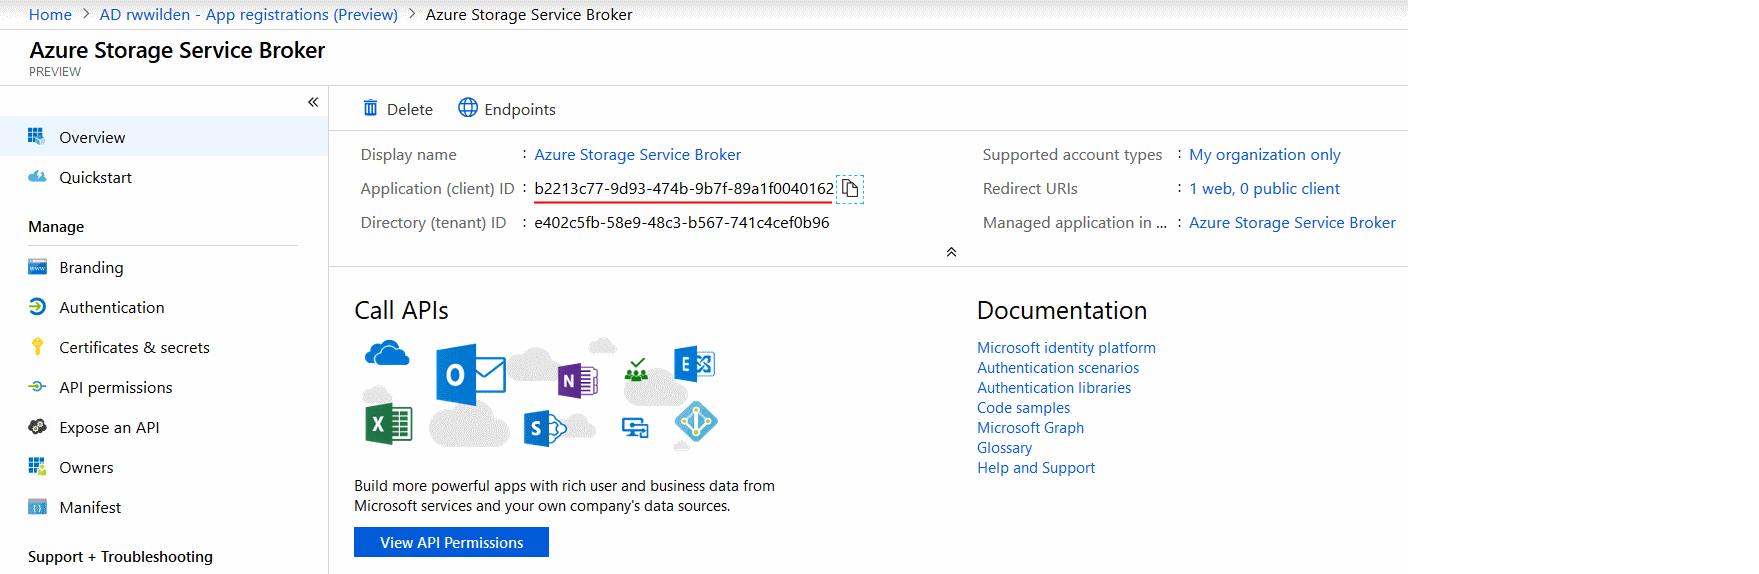Screen dimensions: 1759x574
Task: Click the Owners grid icon
Action: (x=37, y=466)
